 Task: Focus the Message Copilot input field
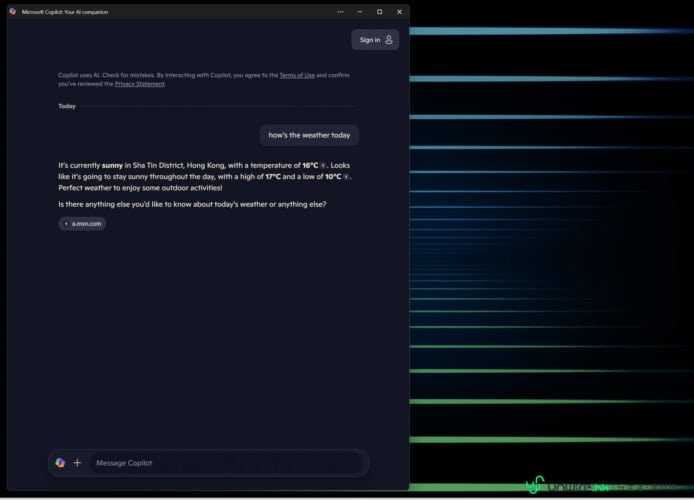coord(220,463)
